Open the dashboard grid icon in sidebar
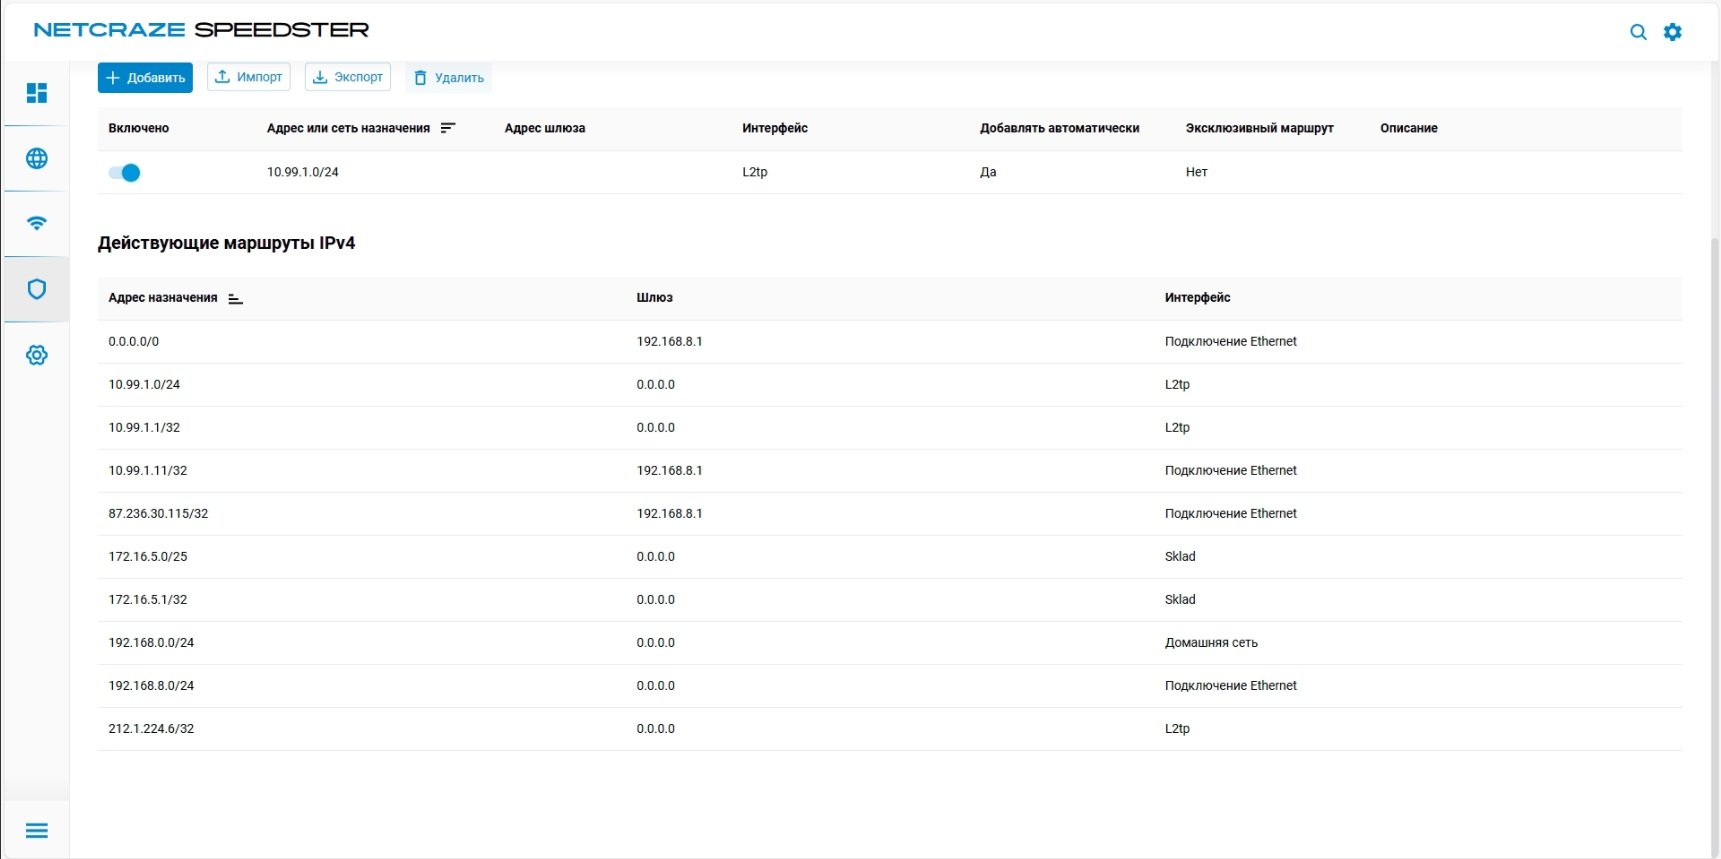The width and height of the screenshot is (1721, 859). [37, 93]
